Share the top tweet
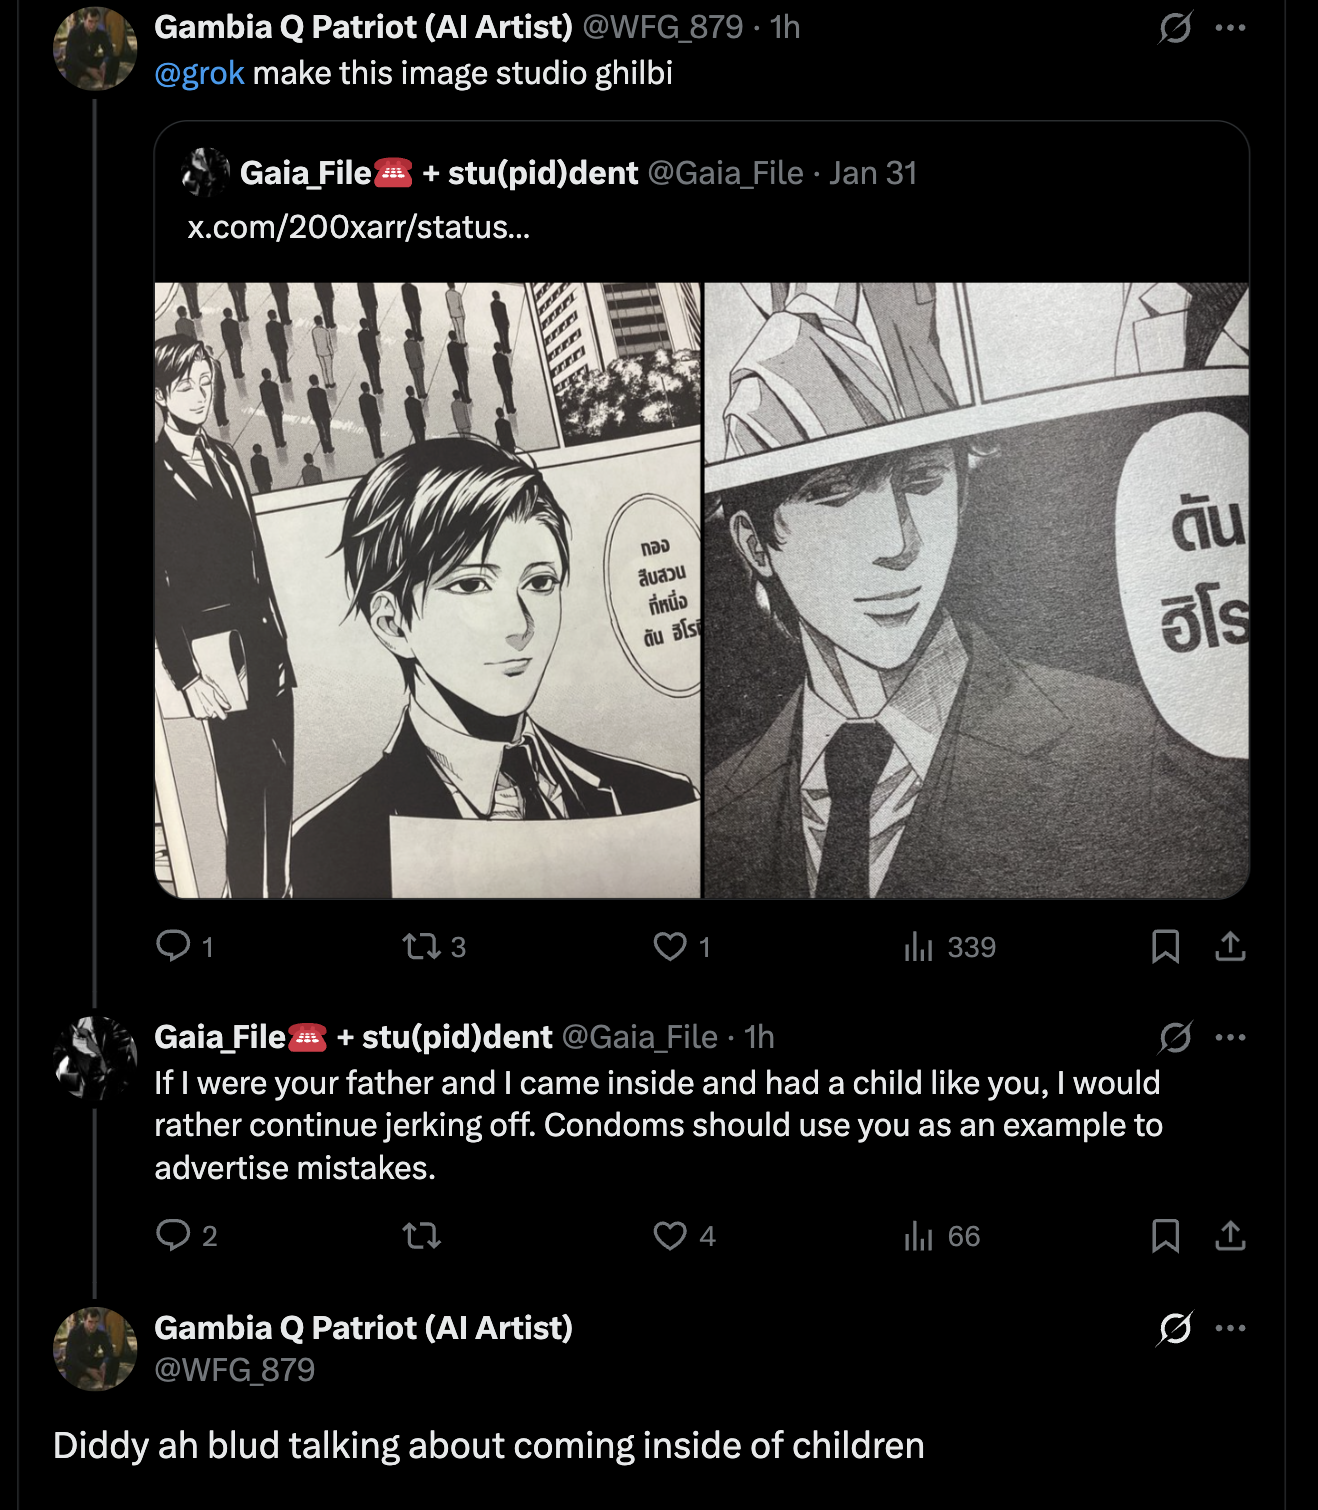1318x1510 pixels. pos(1230,946)
